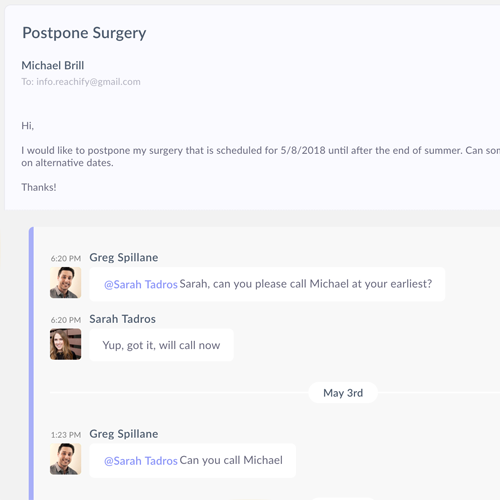Click the 'Can you call Michael' message bubble

(193, 460)
